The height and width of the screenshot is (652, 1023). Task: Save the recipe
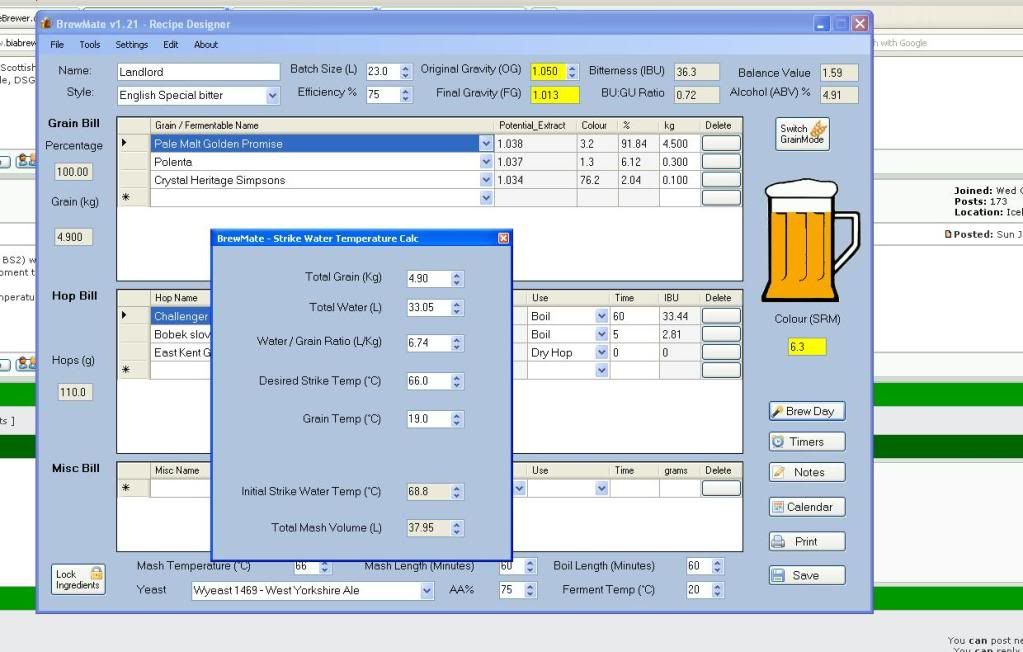[x=807, y=575]
